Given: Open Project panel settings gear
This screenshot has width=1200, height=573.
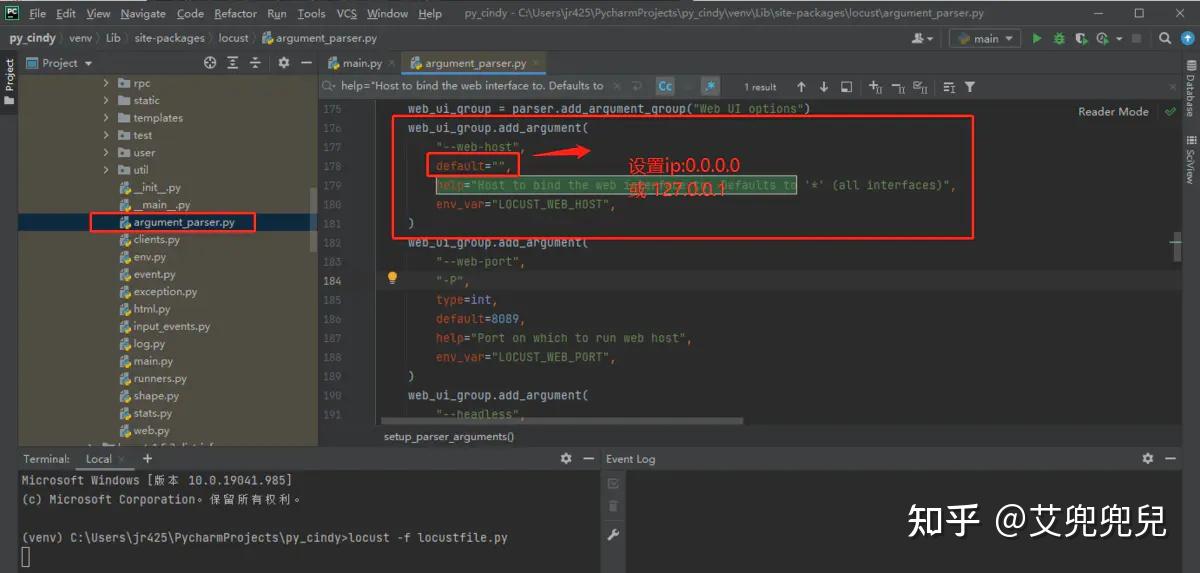Looking at the screenshot, I should (284, 63).
